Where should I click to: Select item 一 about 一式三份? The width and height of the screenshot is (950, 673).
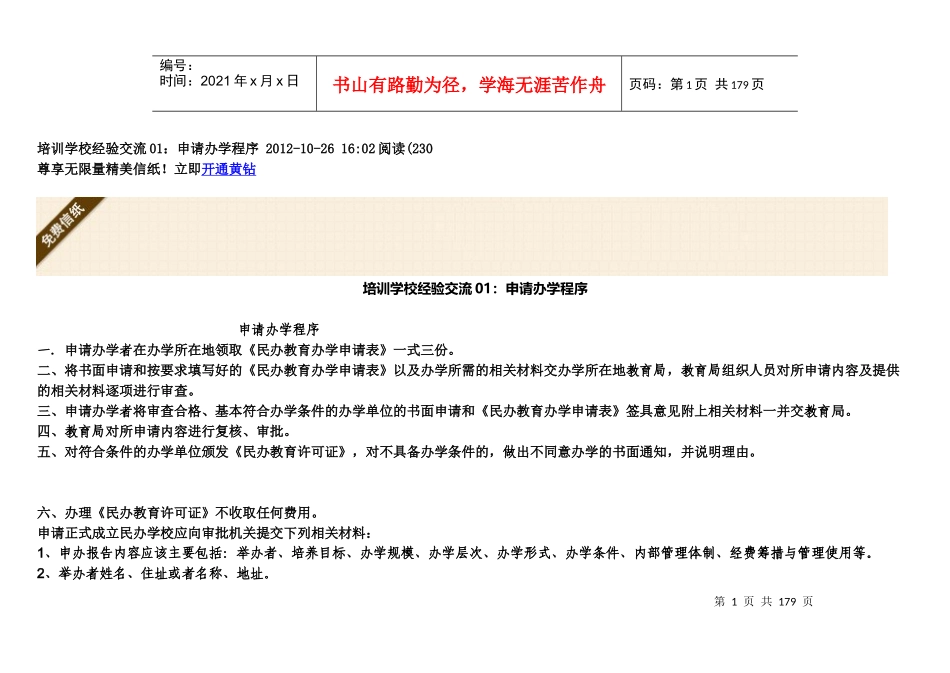[x=247, y=350]
